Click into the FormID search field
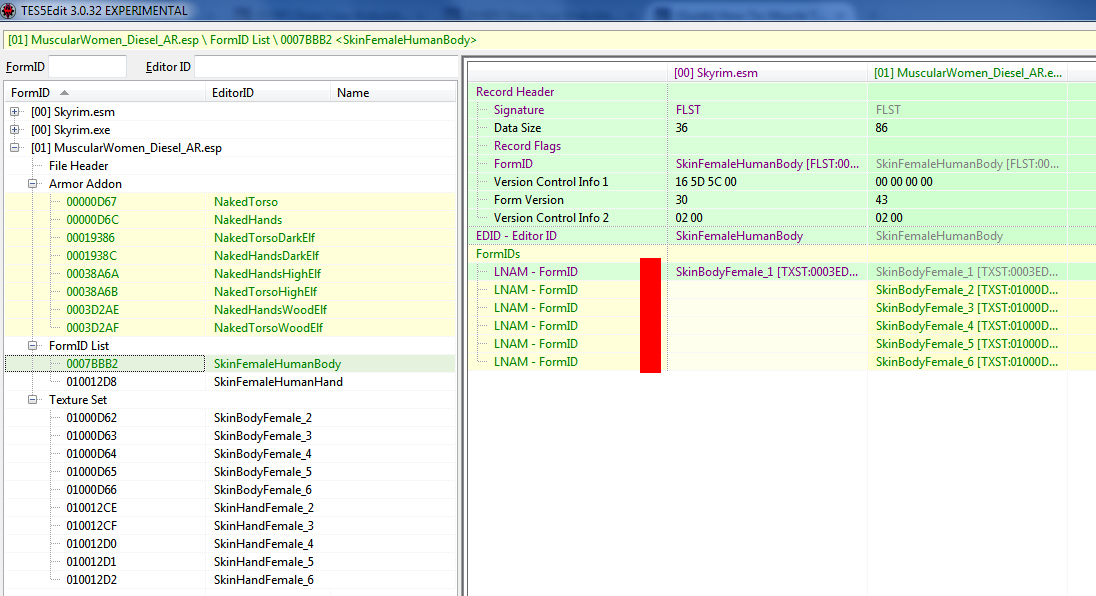 (x=87, y=67)
